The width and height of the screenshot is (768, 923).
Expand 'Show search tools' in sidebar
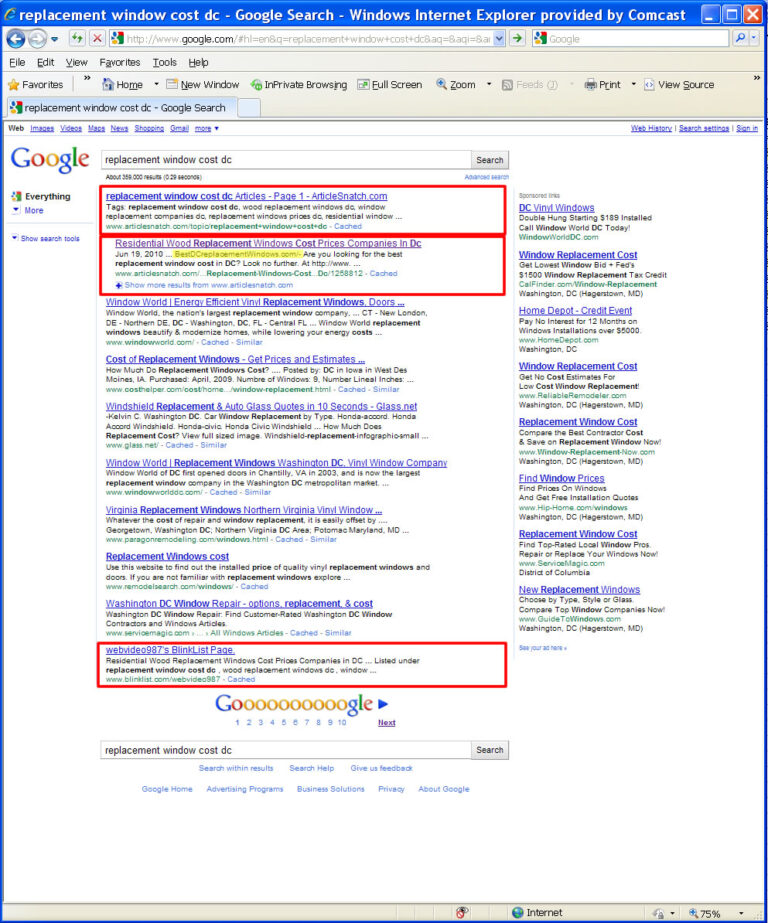pyautogui.click(x=46, y=238)
